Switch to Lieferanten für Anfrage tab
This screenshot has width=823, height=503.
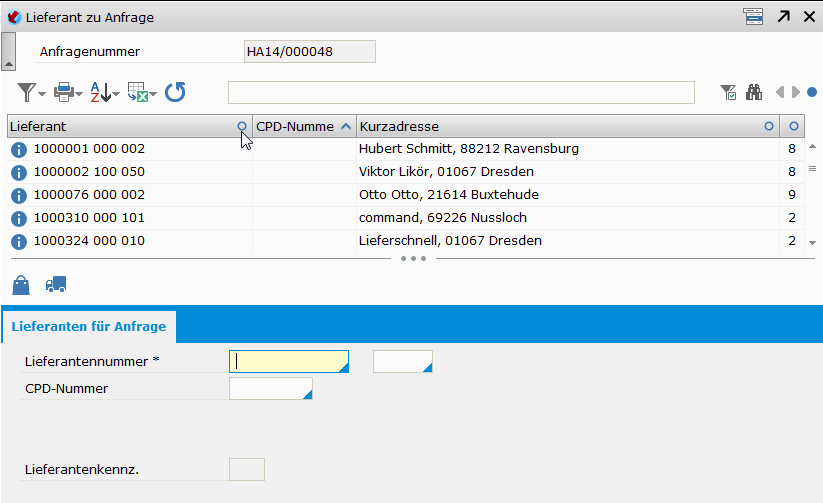coord(89,327)
